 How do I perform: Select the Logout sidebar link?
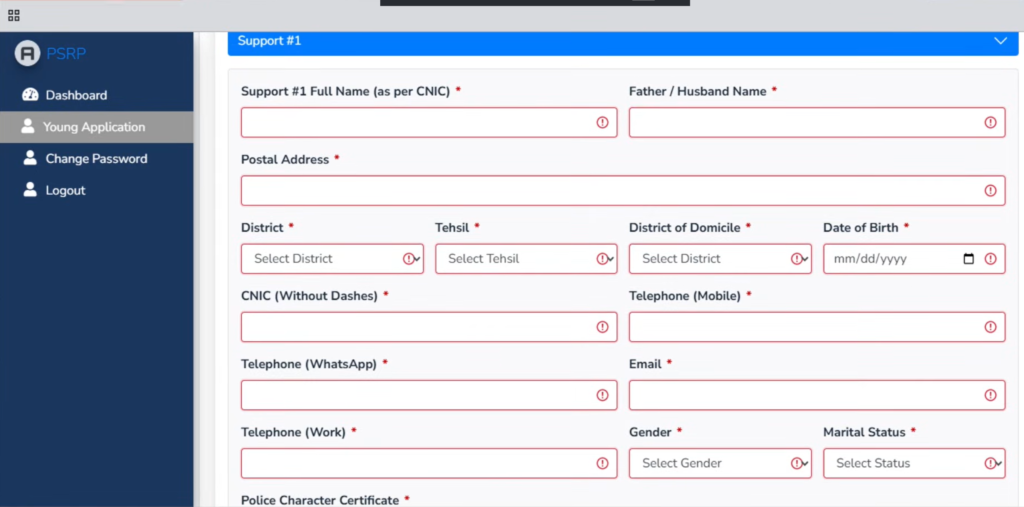click(65, 190)
